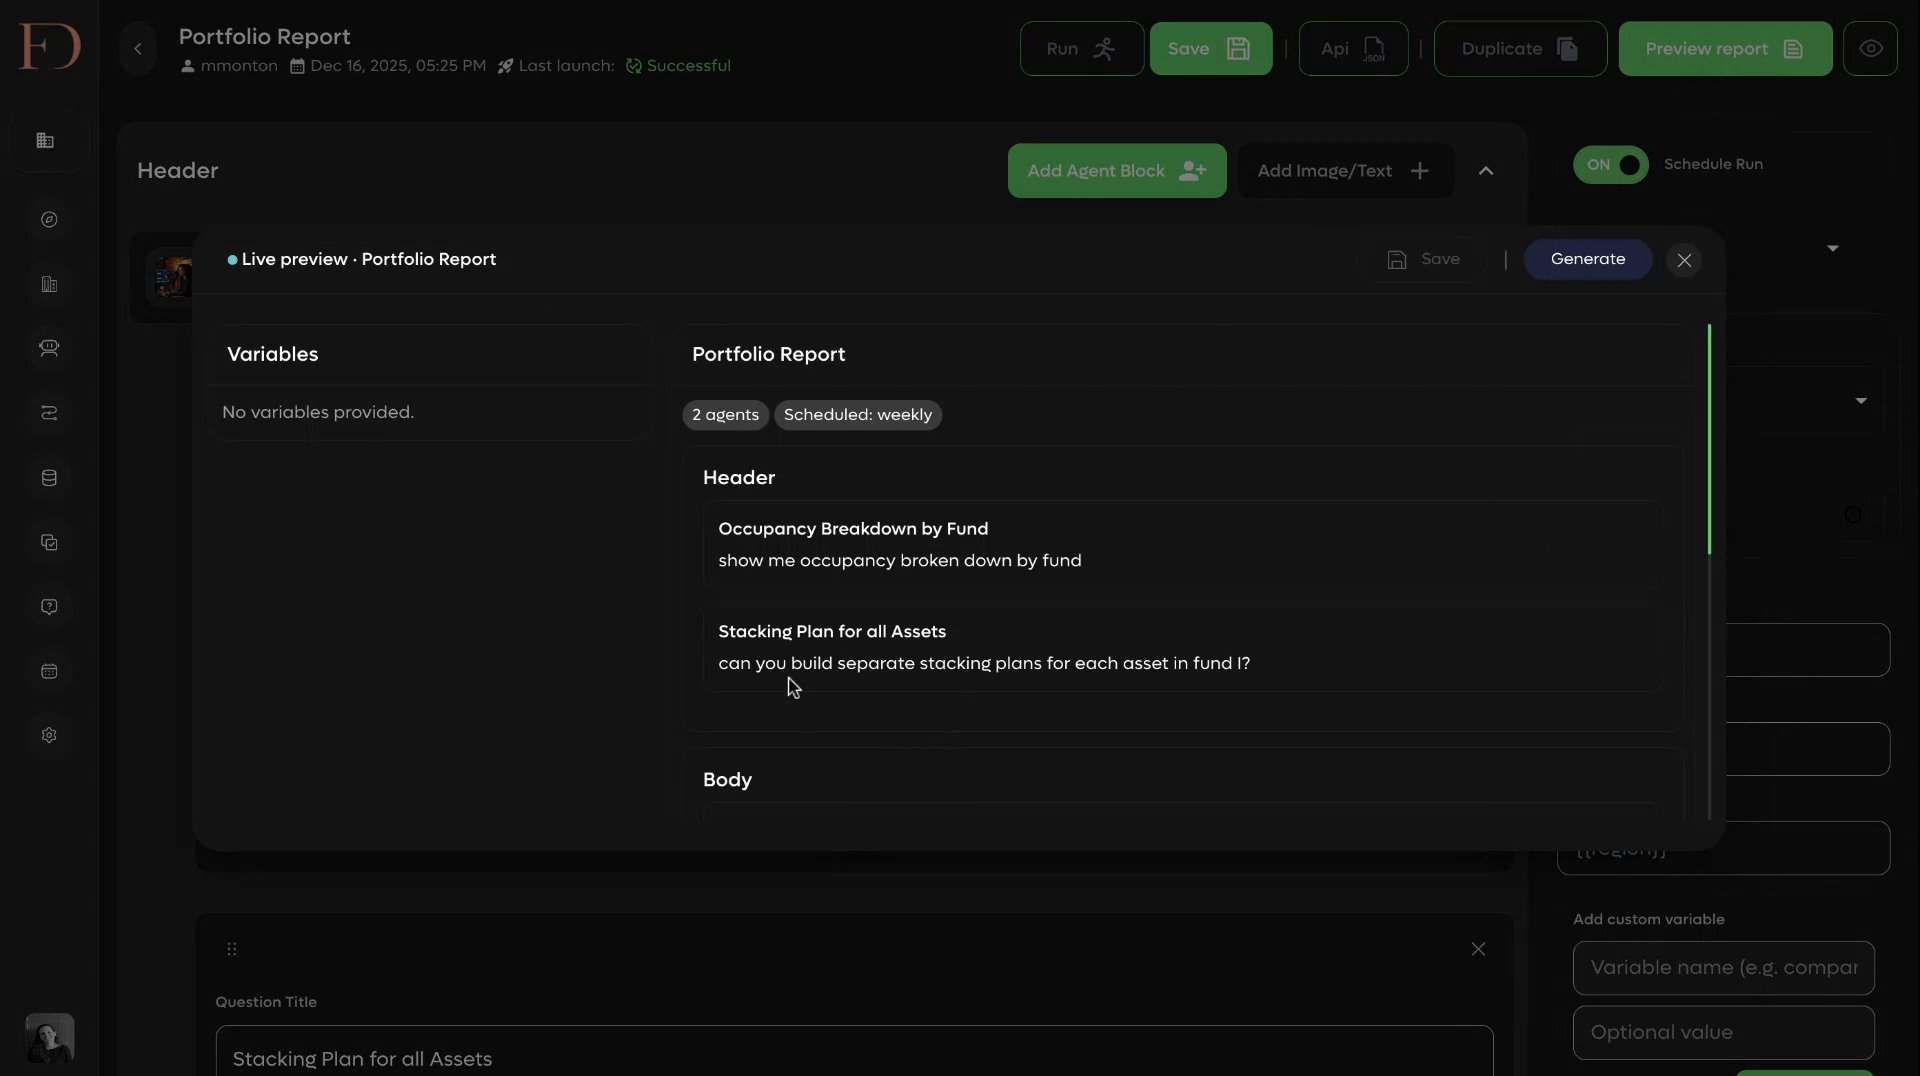
Task: Click the Optional value input field
Action: (1723, 1033)
